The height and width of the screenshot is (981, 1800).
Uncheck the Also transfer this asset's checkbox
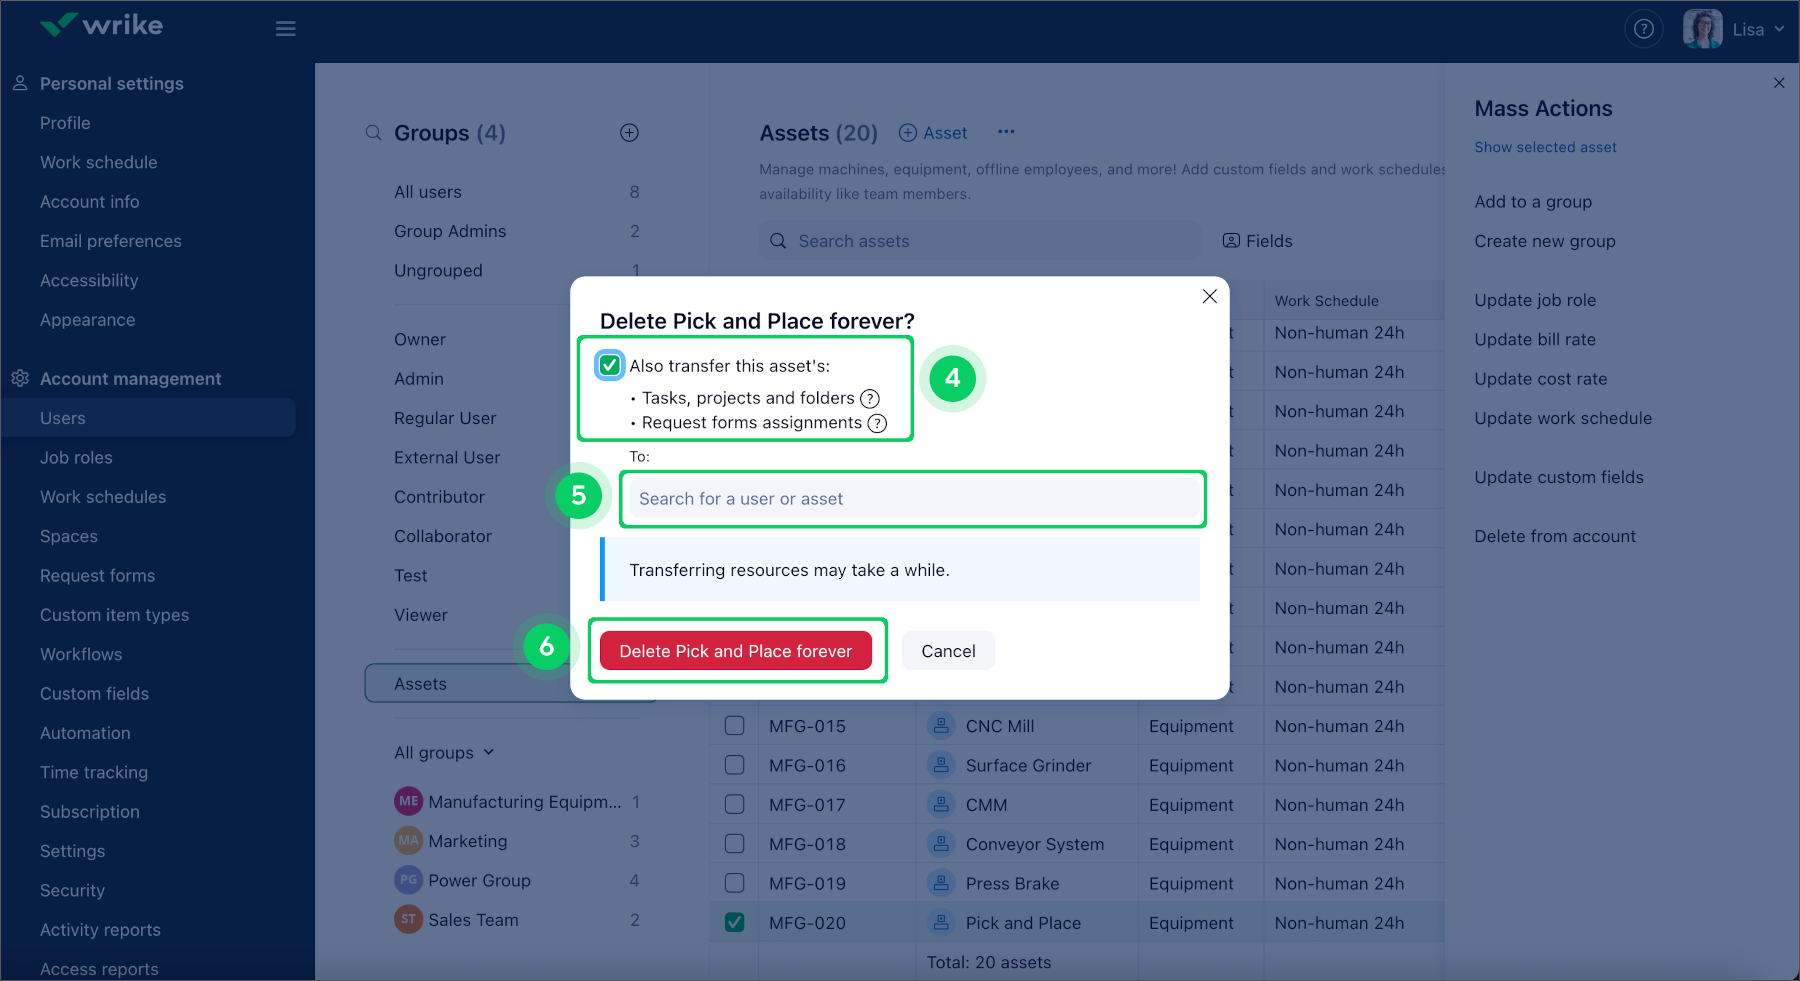(610, 365)
